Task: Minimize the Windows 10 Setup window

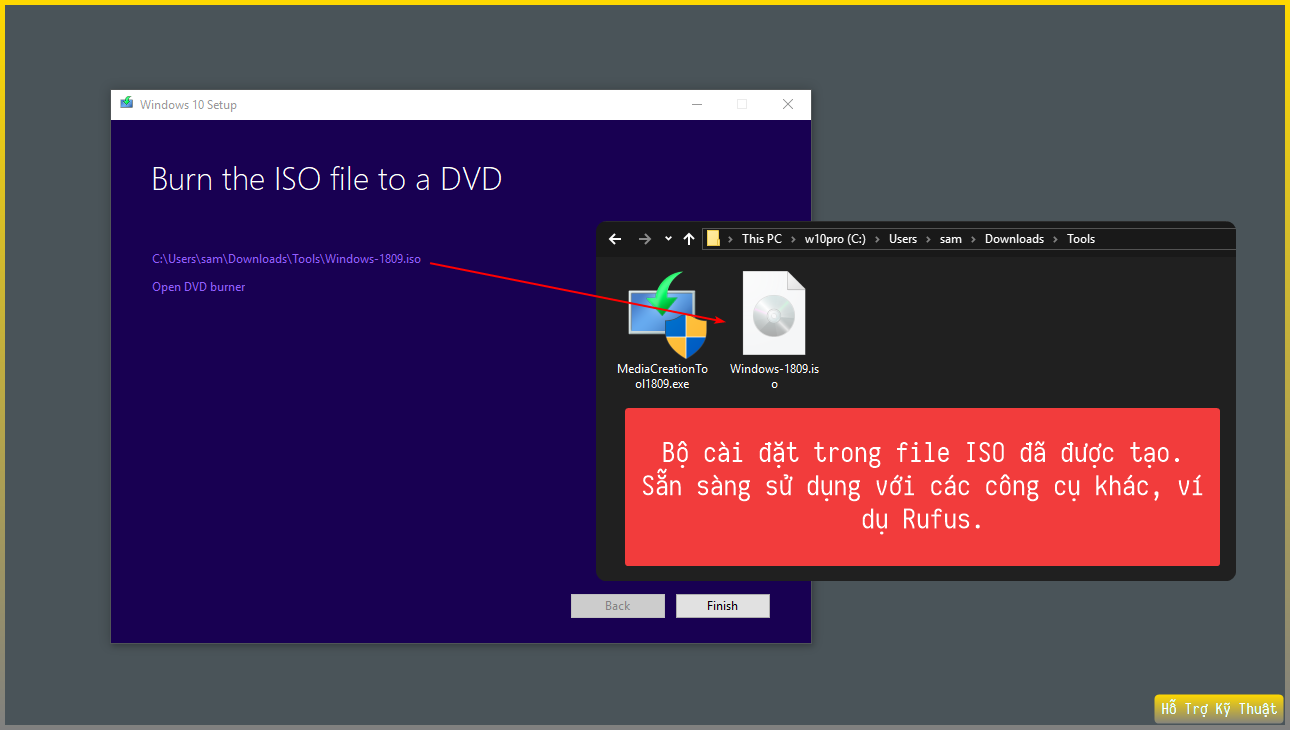Action: [x=696, y=104]
